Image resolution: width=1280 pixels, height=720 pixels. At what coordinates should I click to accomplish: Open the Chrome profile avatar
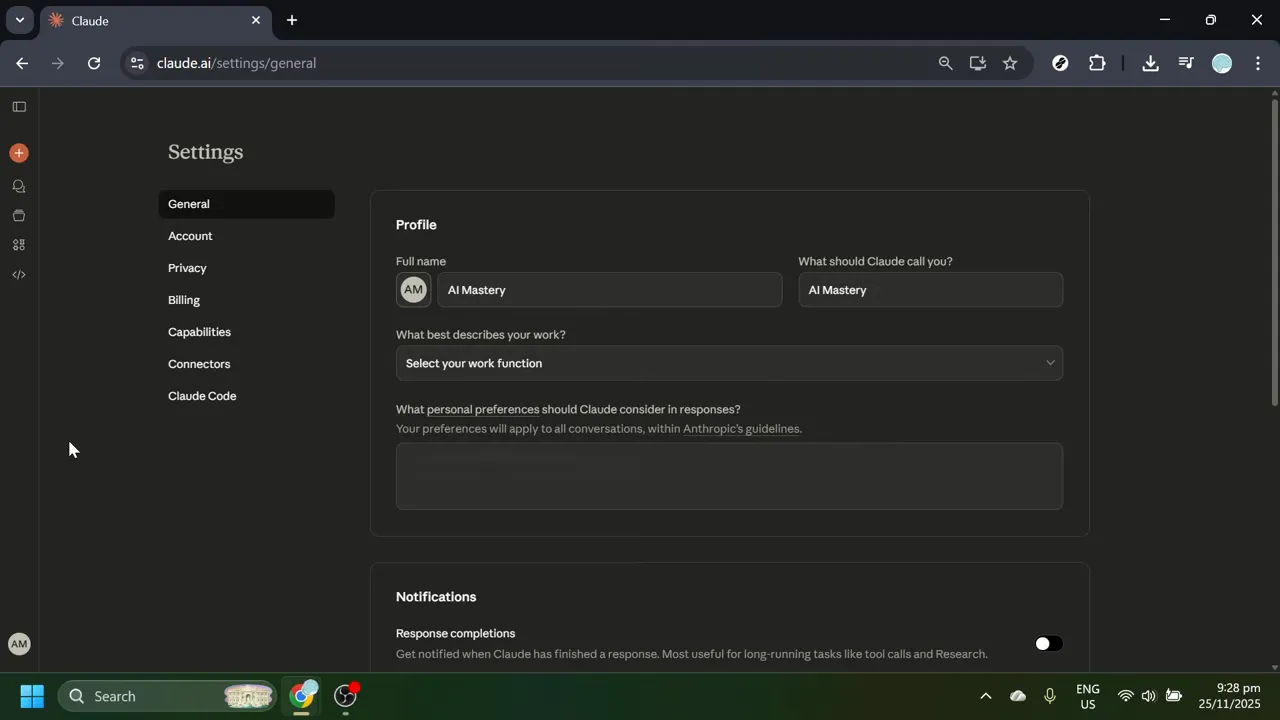(1222, 63)
